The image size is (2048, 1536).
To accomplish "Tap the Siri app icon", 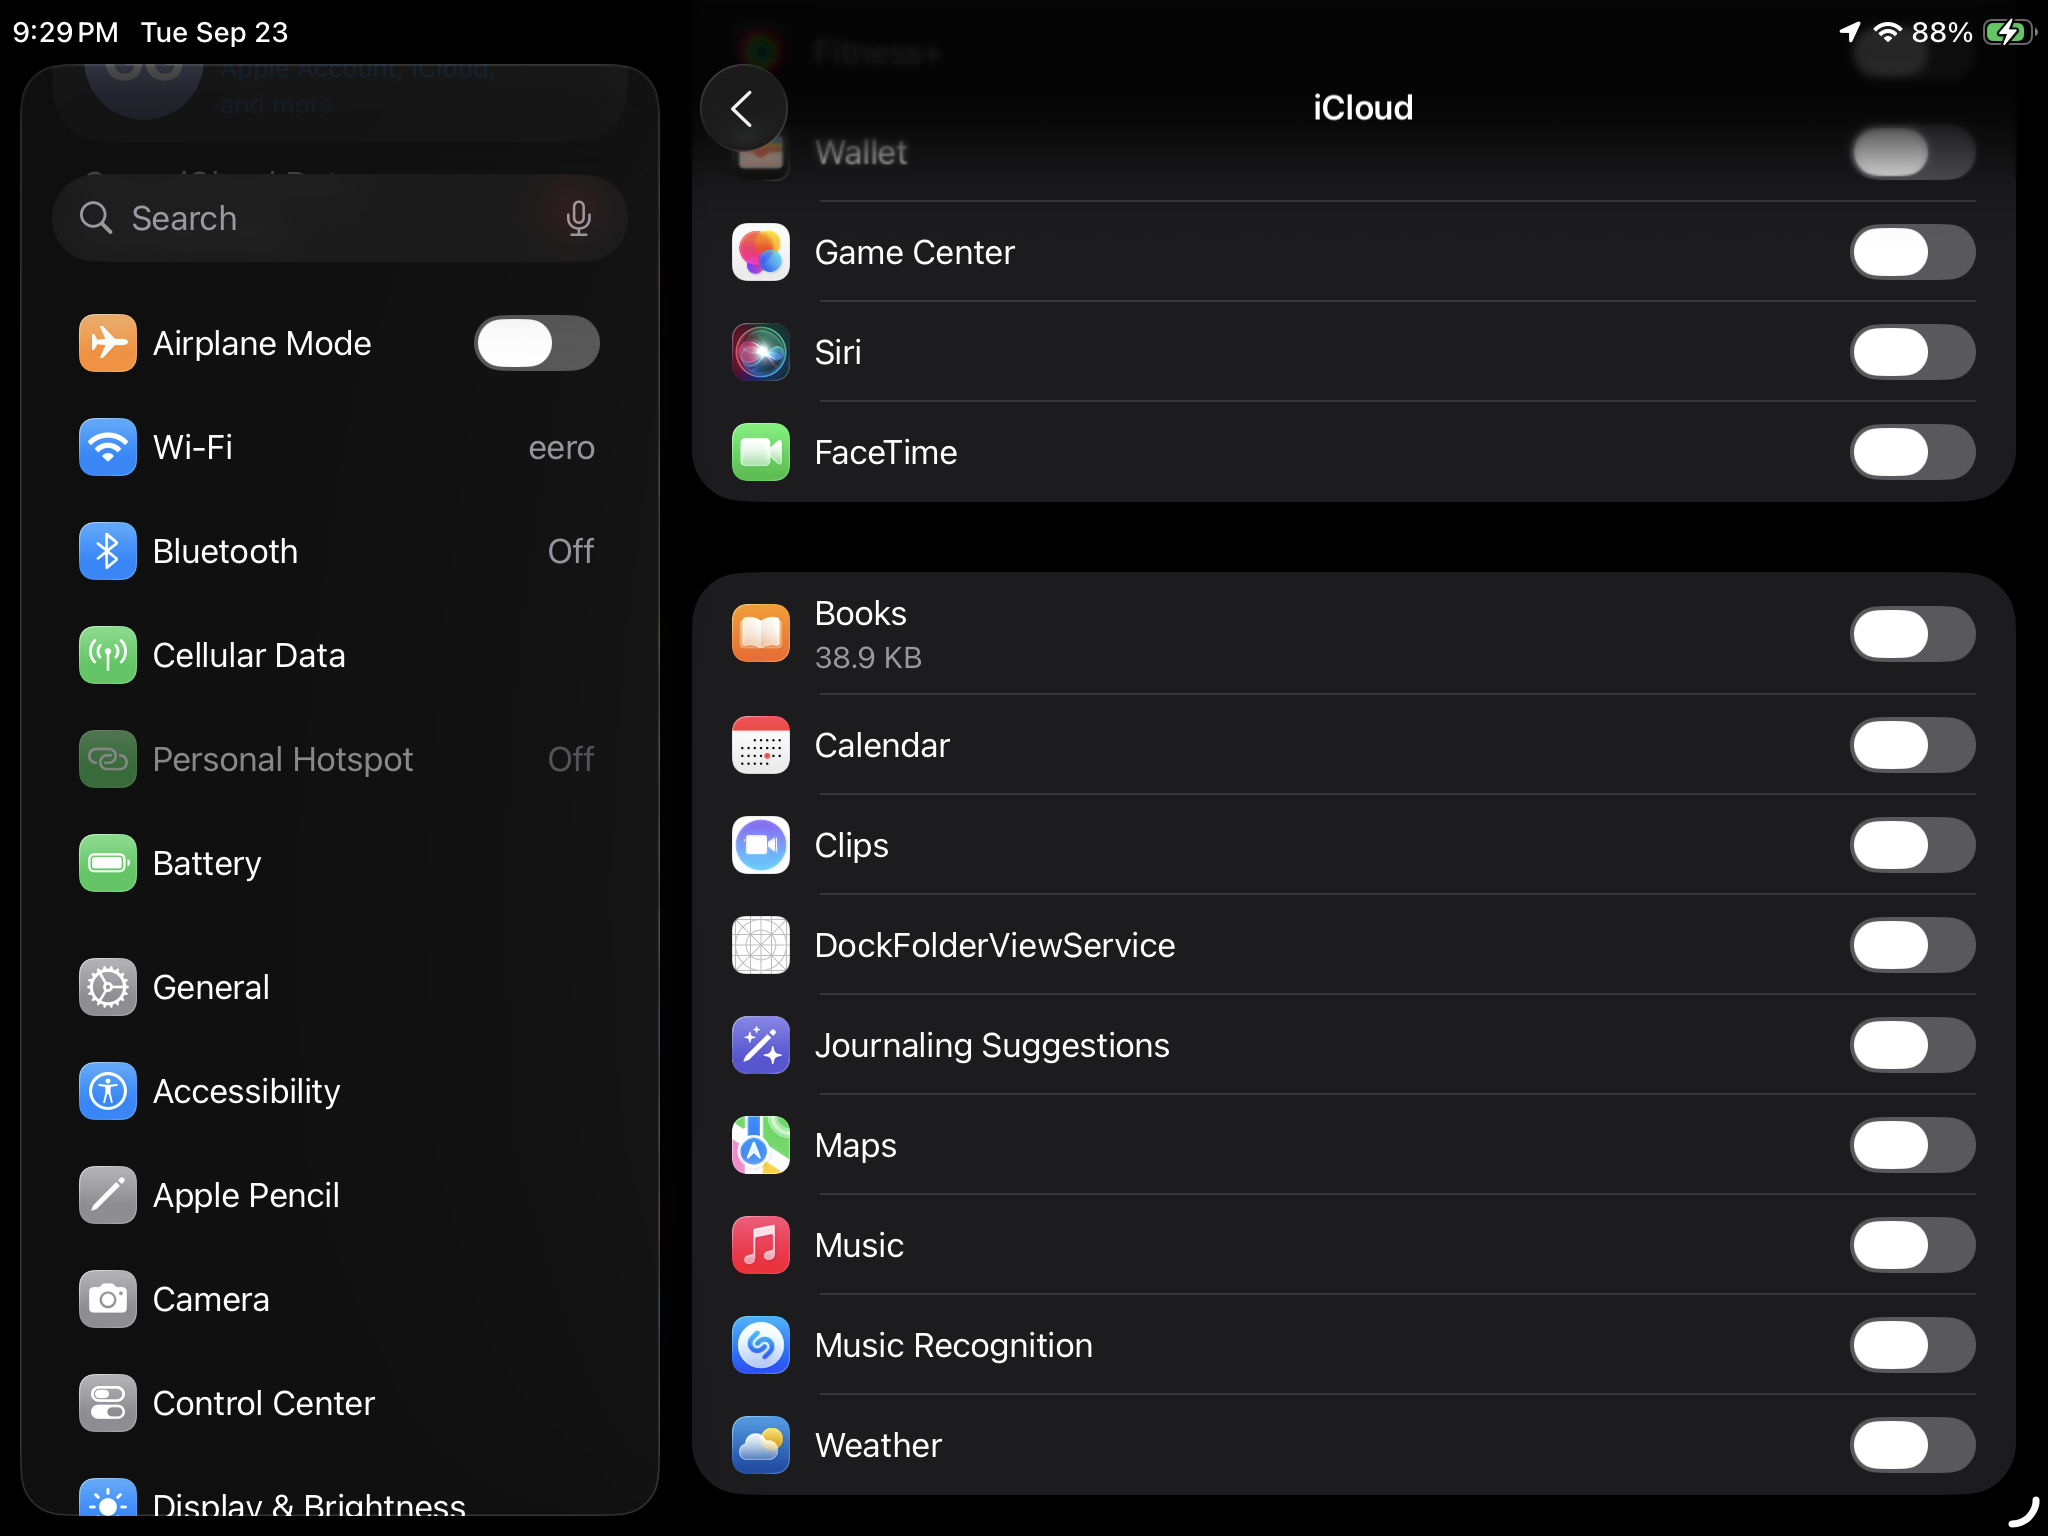I will pos(760,352).
